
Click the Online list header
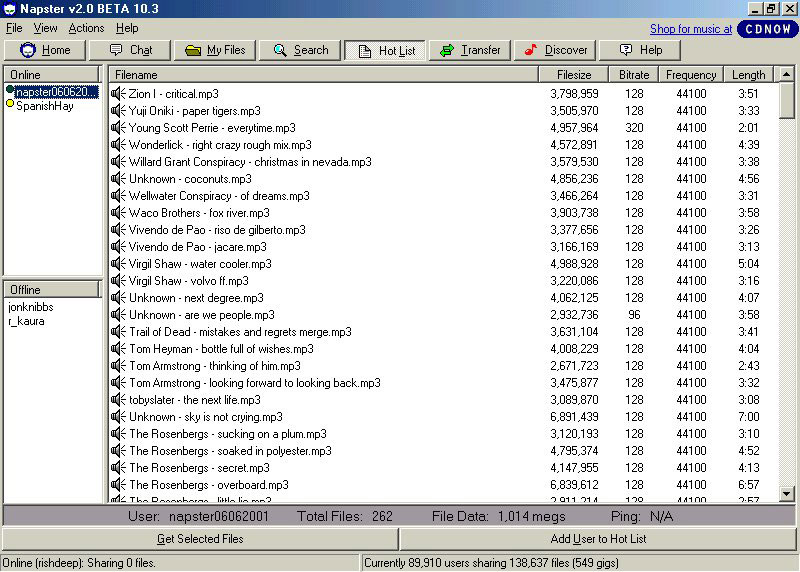click(x=51, y=74)
